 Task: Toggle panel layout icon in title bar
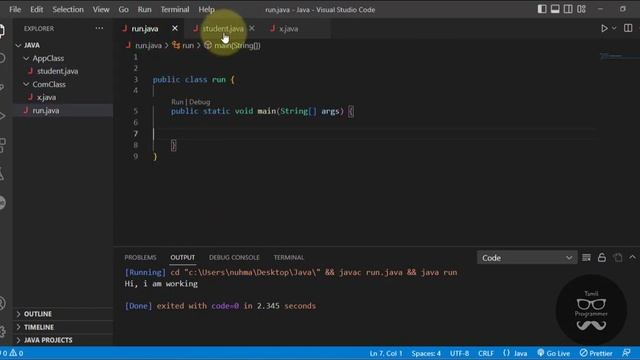click(x=555, y=9)
